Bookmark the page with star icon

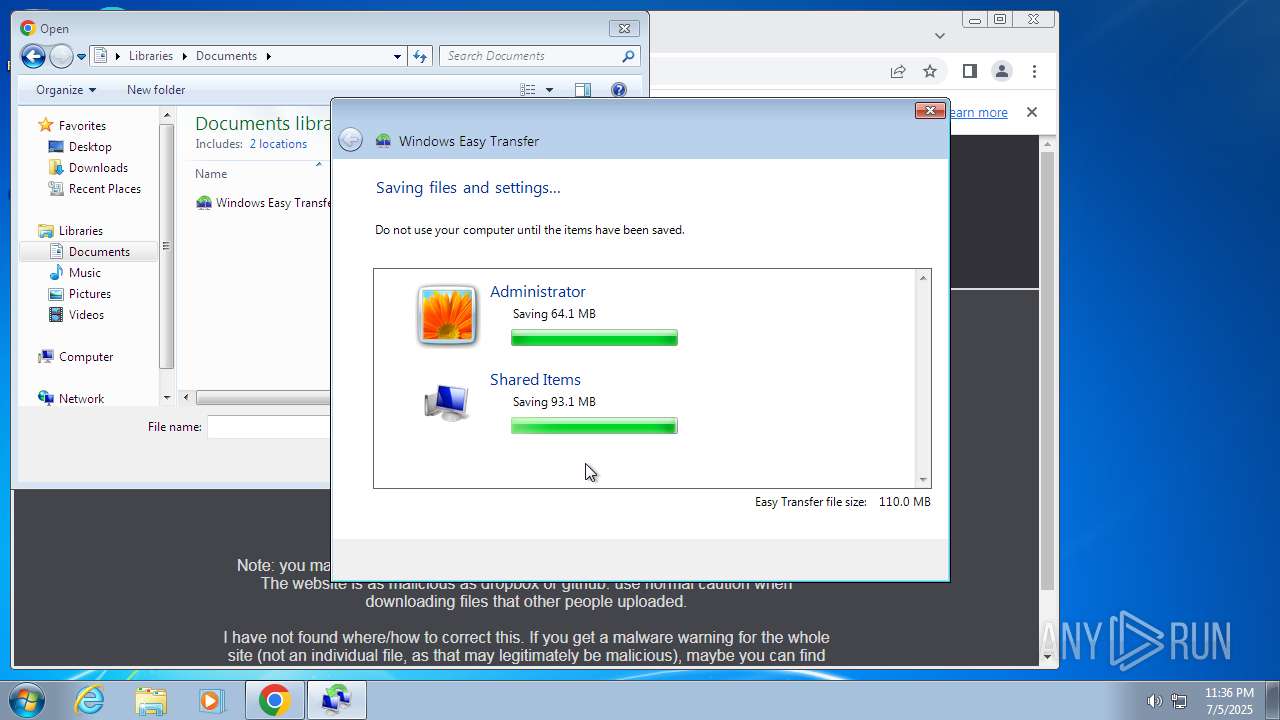click(930, 71)
